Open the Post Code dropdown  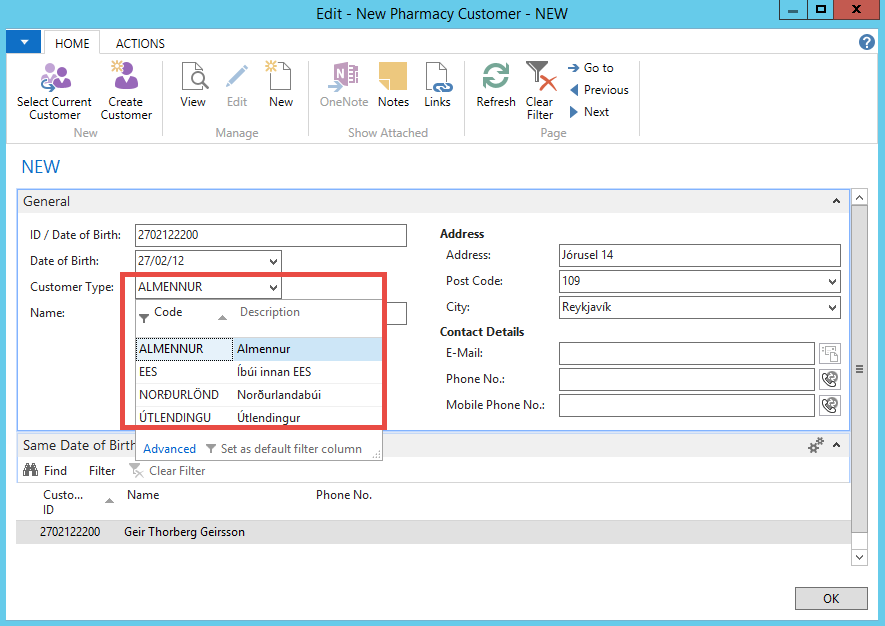coord(833,282)
